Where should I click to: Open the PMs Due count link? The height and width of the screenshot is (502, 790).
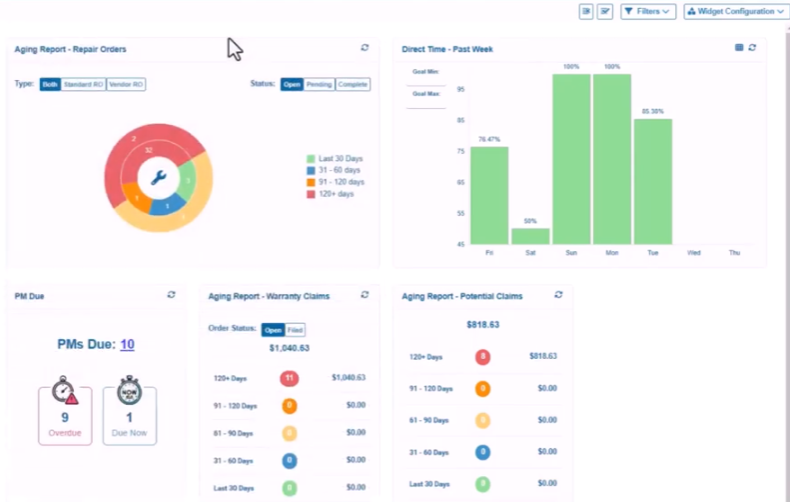tap(128, 345)
